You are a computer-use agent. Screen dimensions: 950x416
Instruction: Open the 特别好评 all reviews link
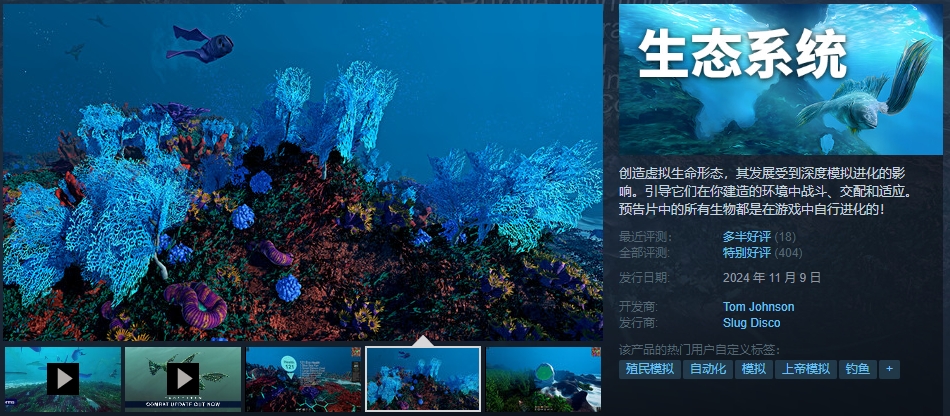(746, 253)
